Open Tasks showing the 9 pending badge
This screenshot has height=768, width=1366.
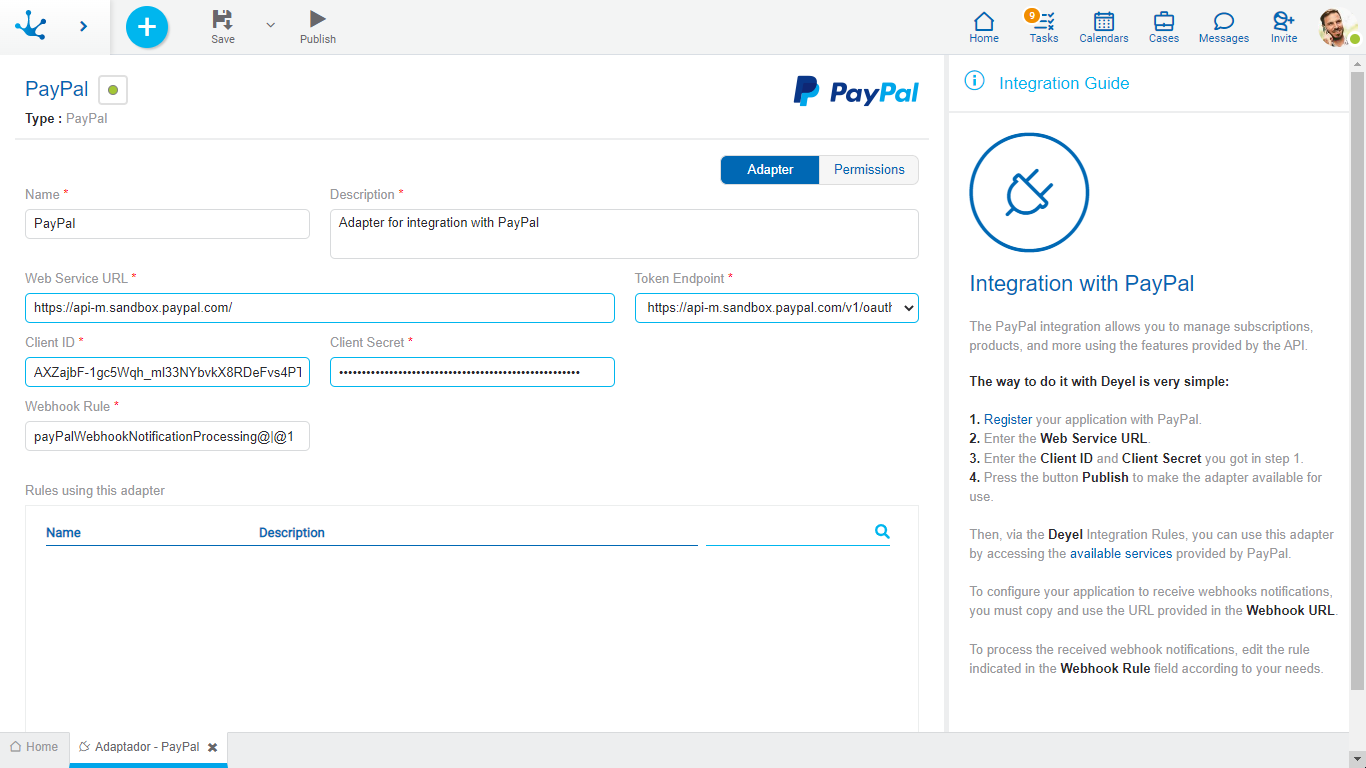[1043, 27]
